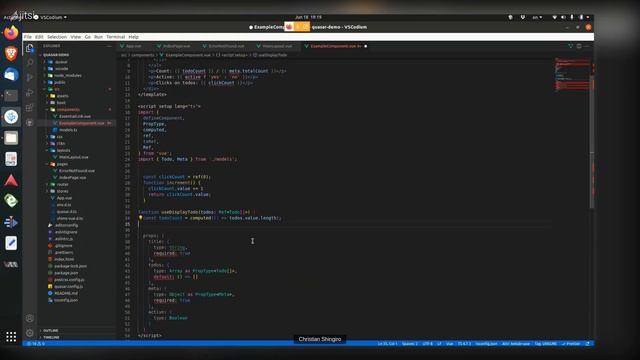Collapse the components folder

68,109
